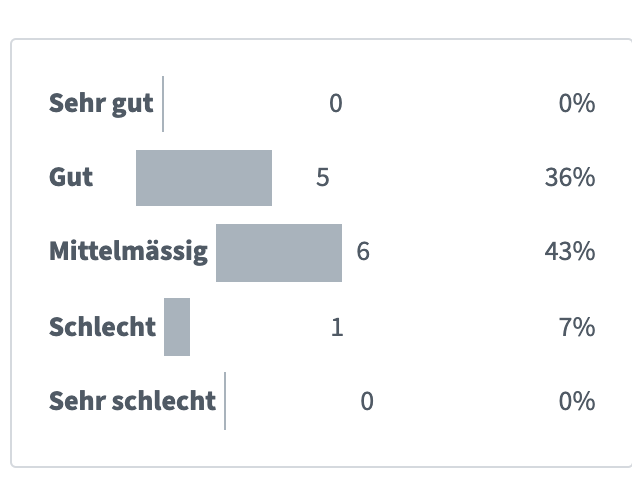632x490 pixels.
Task: Click the 0% value in the Sehr schlecht row
Action: click(x=577, y=401)
